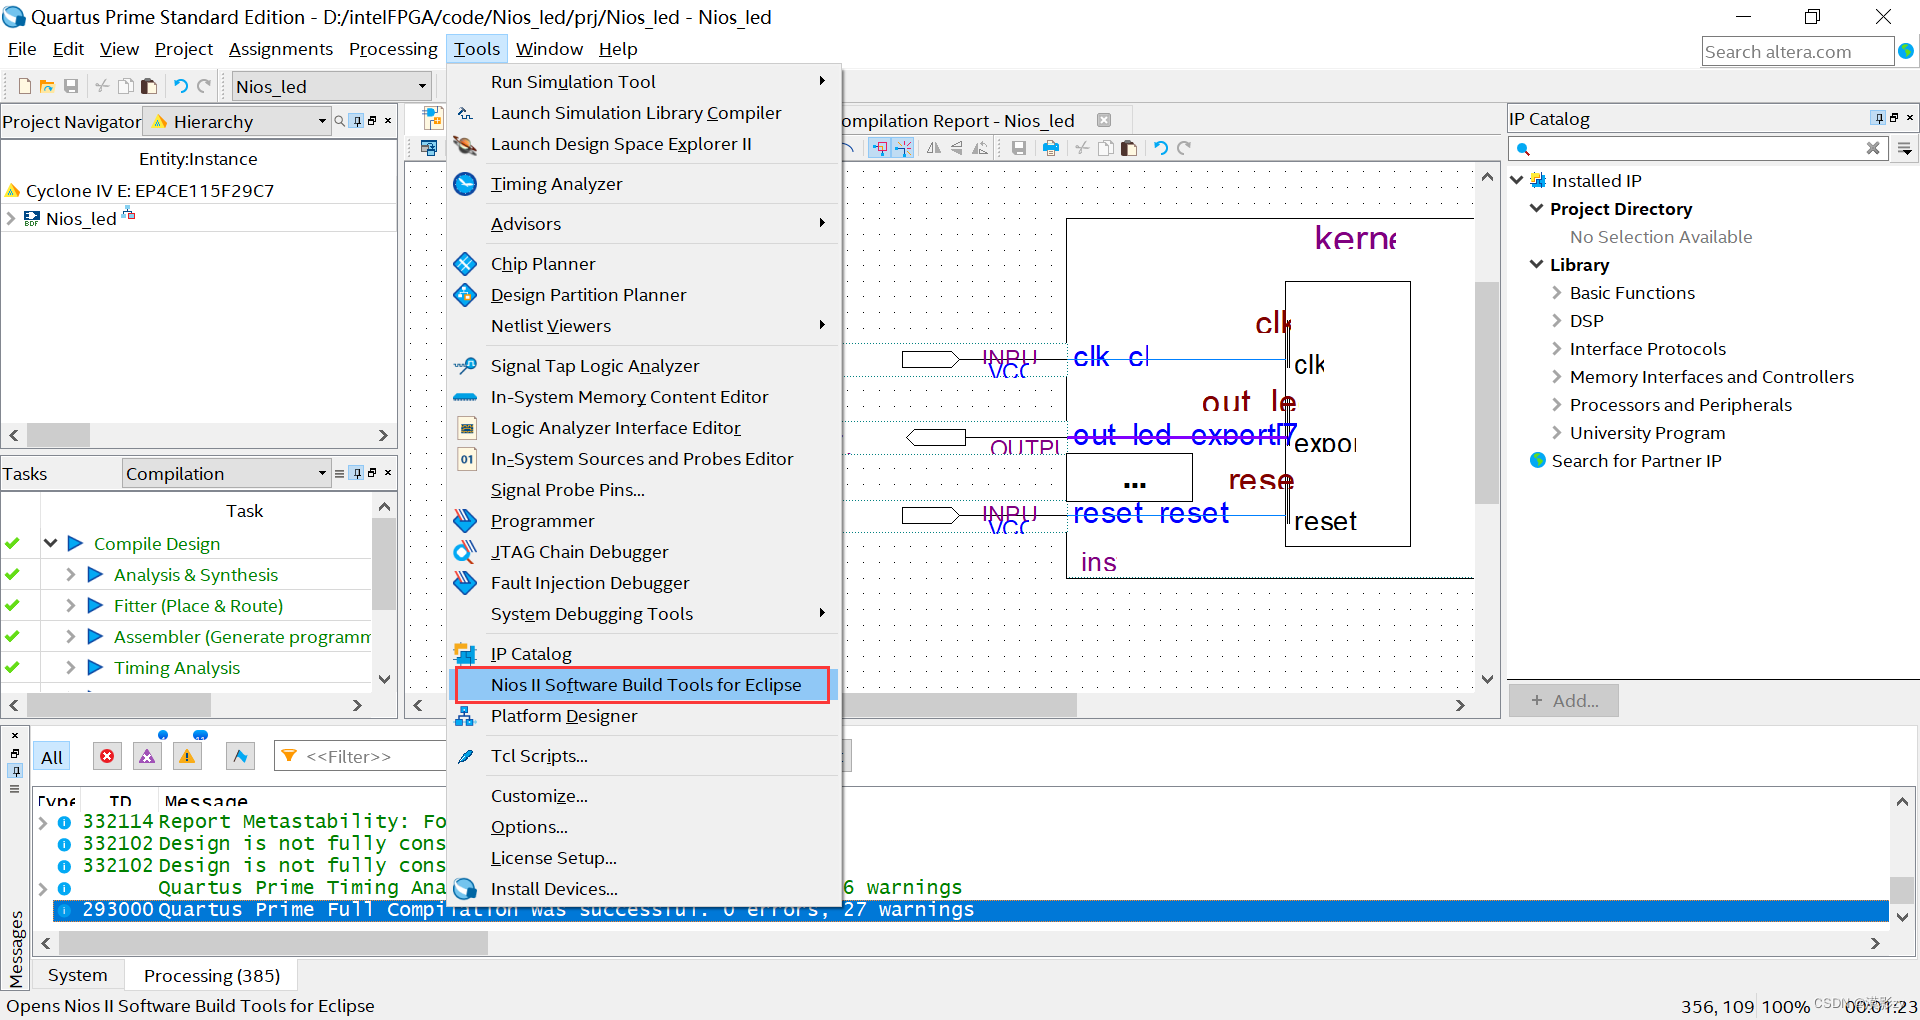
Task: Click the Open file folder icon
Action: 47,86
